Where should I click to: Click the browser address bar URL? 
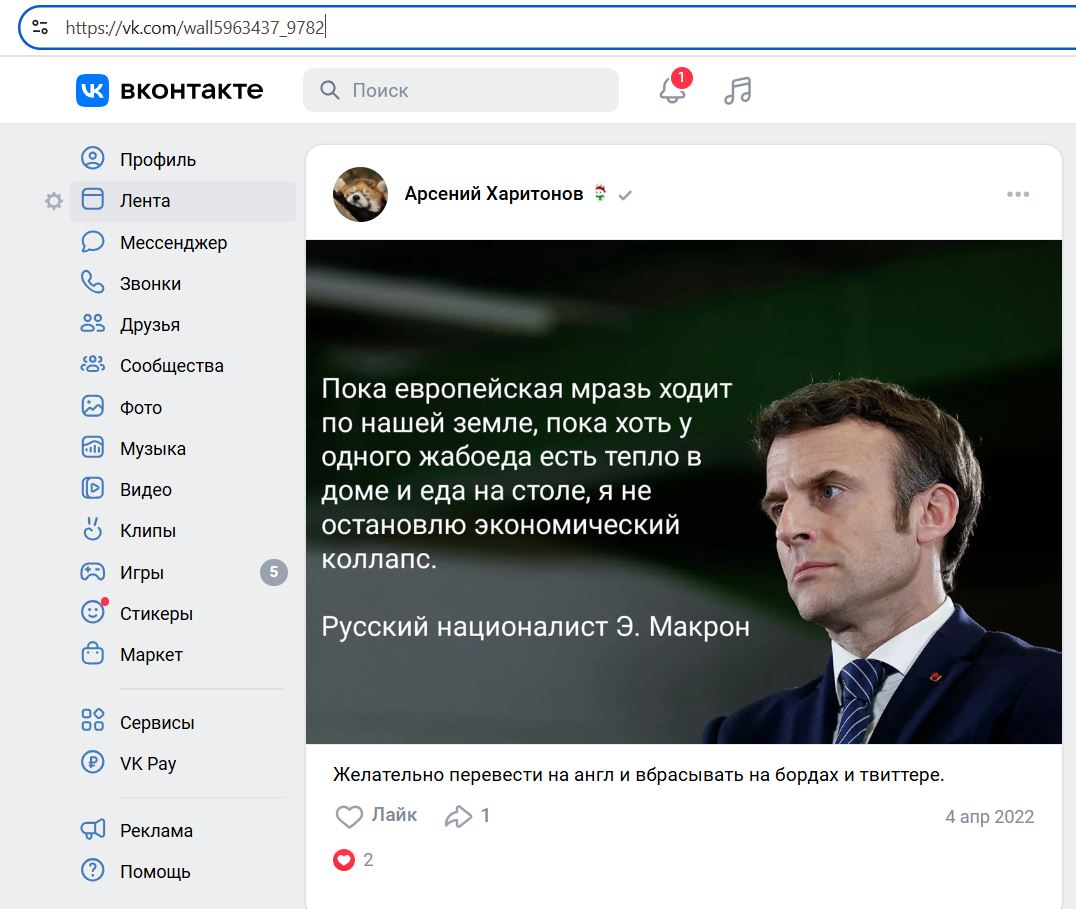(194, 27)
